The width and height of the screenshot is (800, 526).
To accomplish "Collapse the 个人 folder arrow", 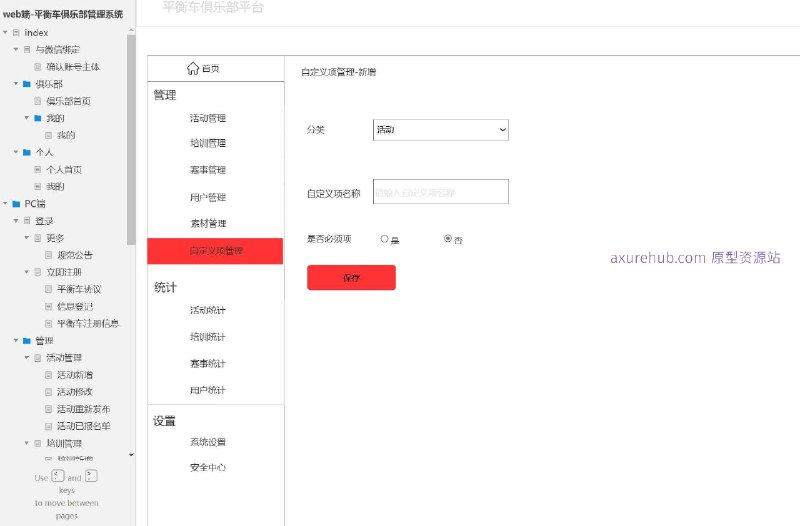I will (x=16, y=152).
